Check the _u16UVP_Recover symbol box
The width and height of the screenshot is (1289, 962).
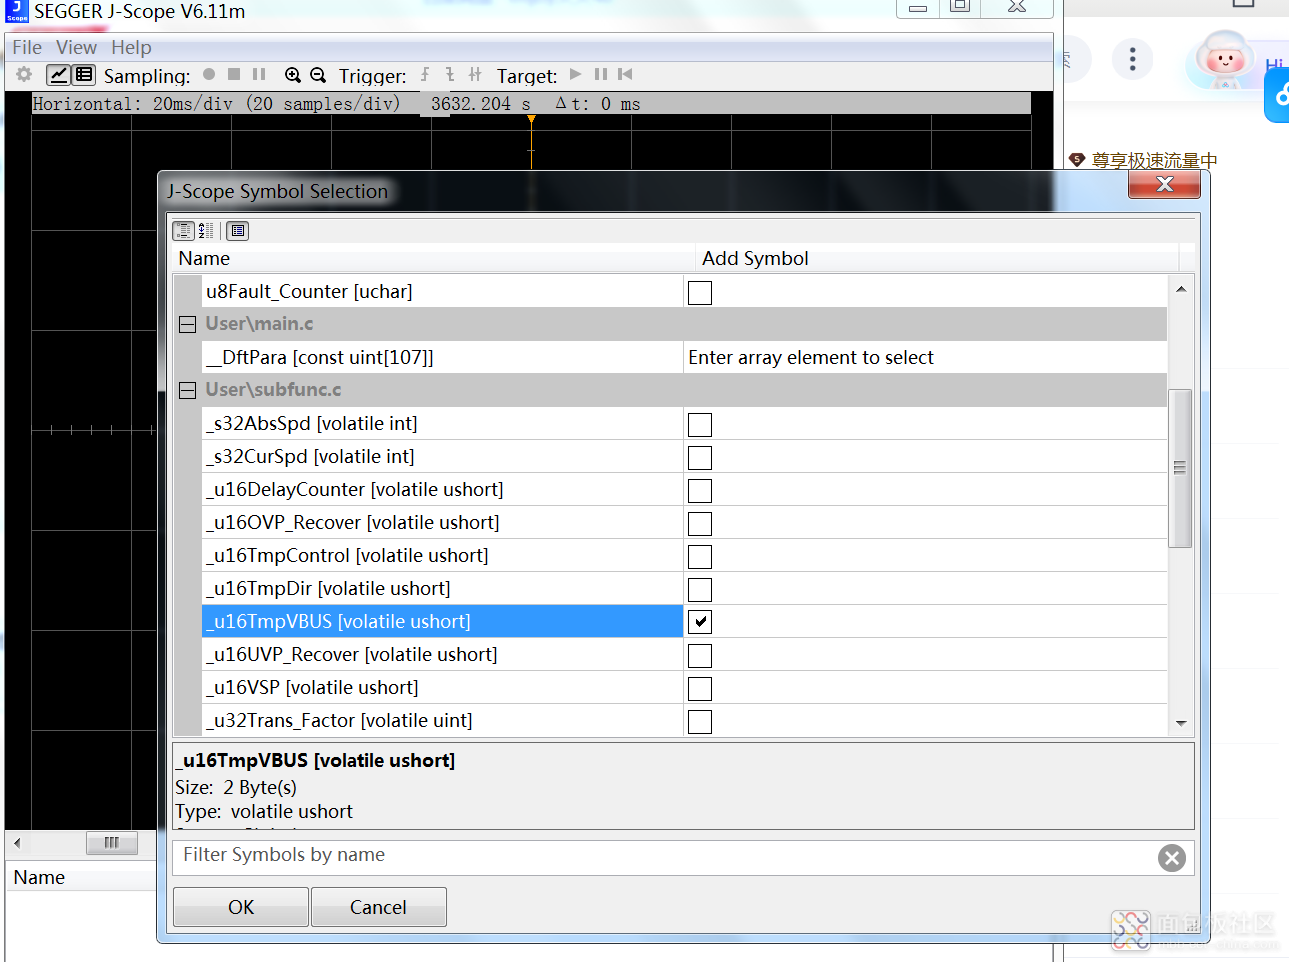click(x=700, y=656)
